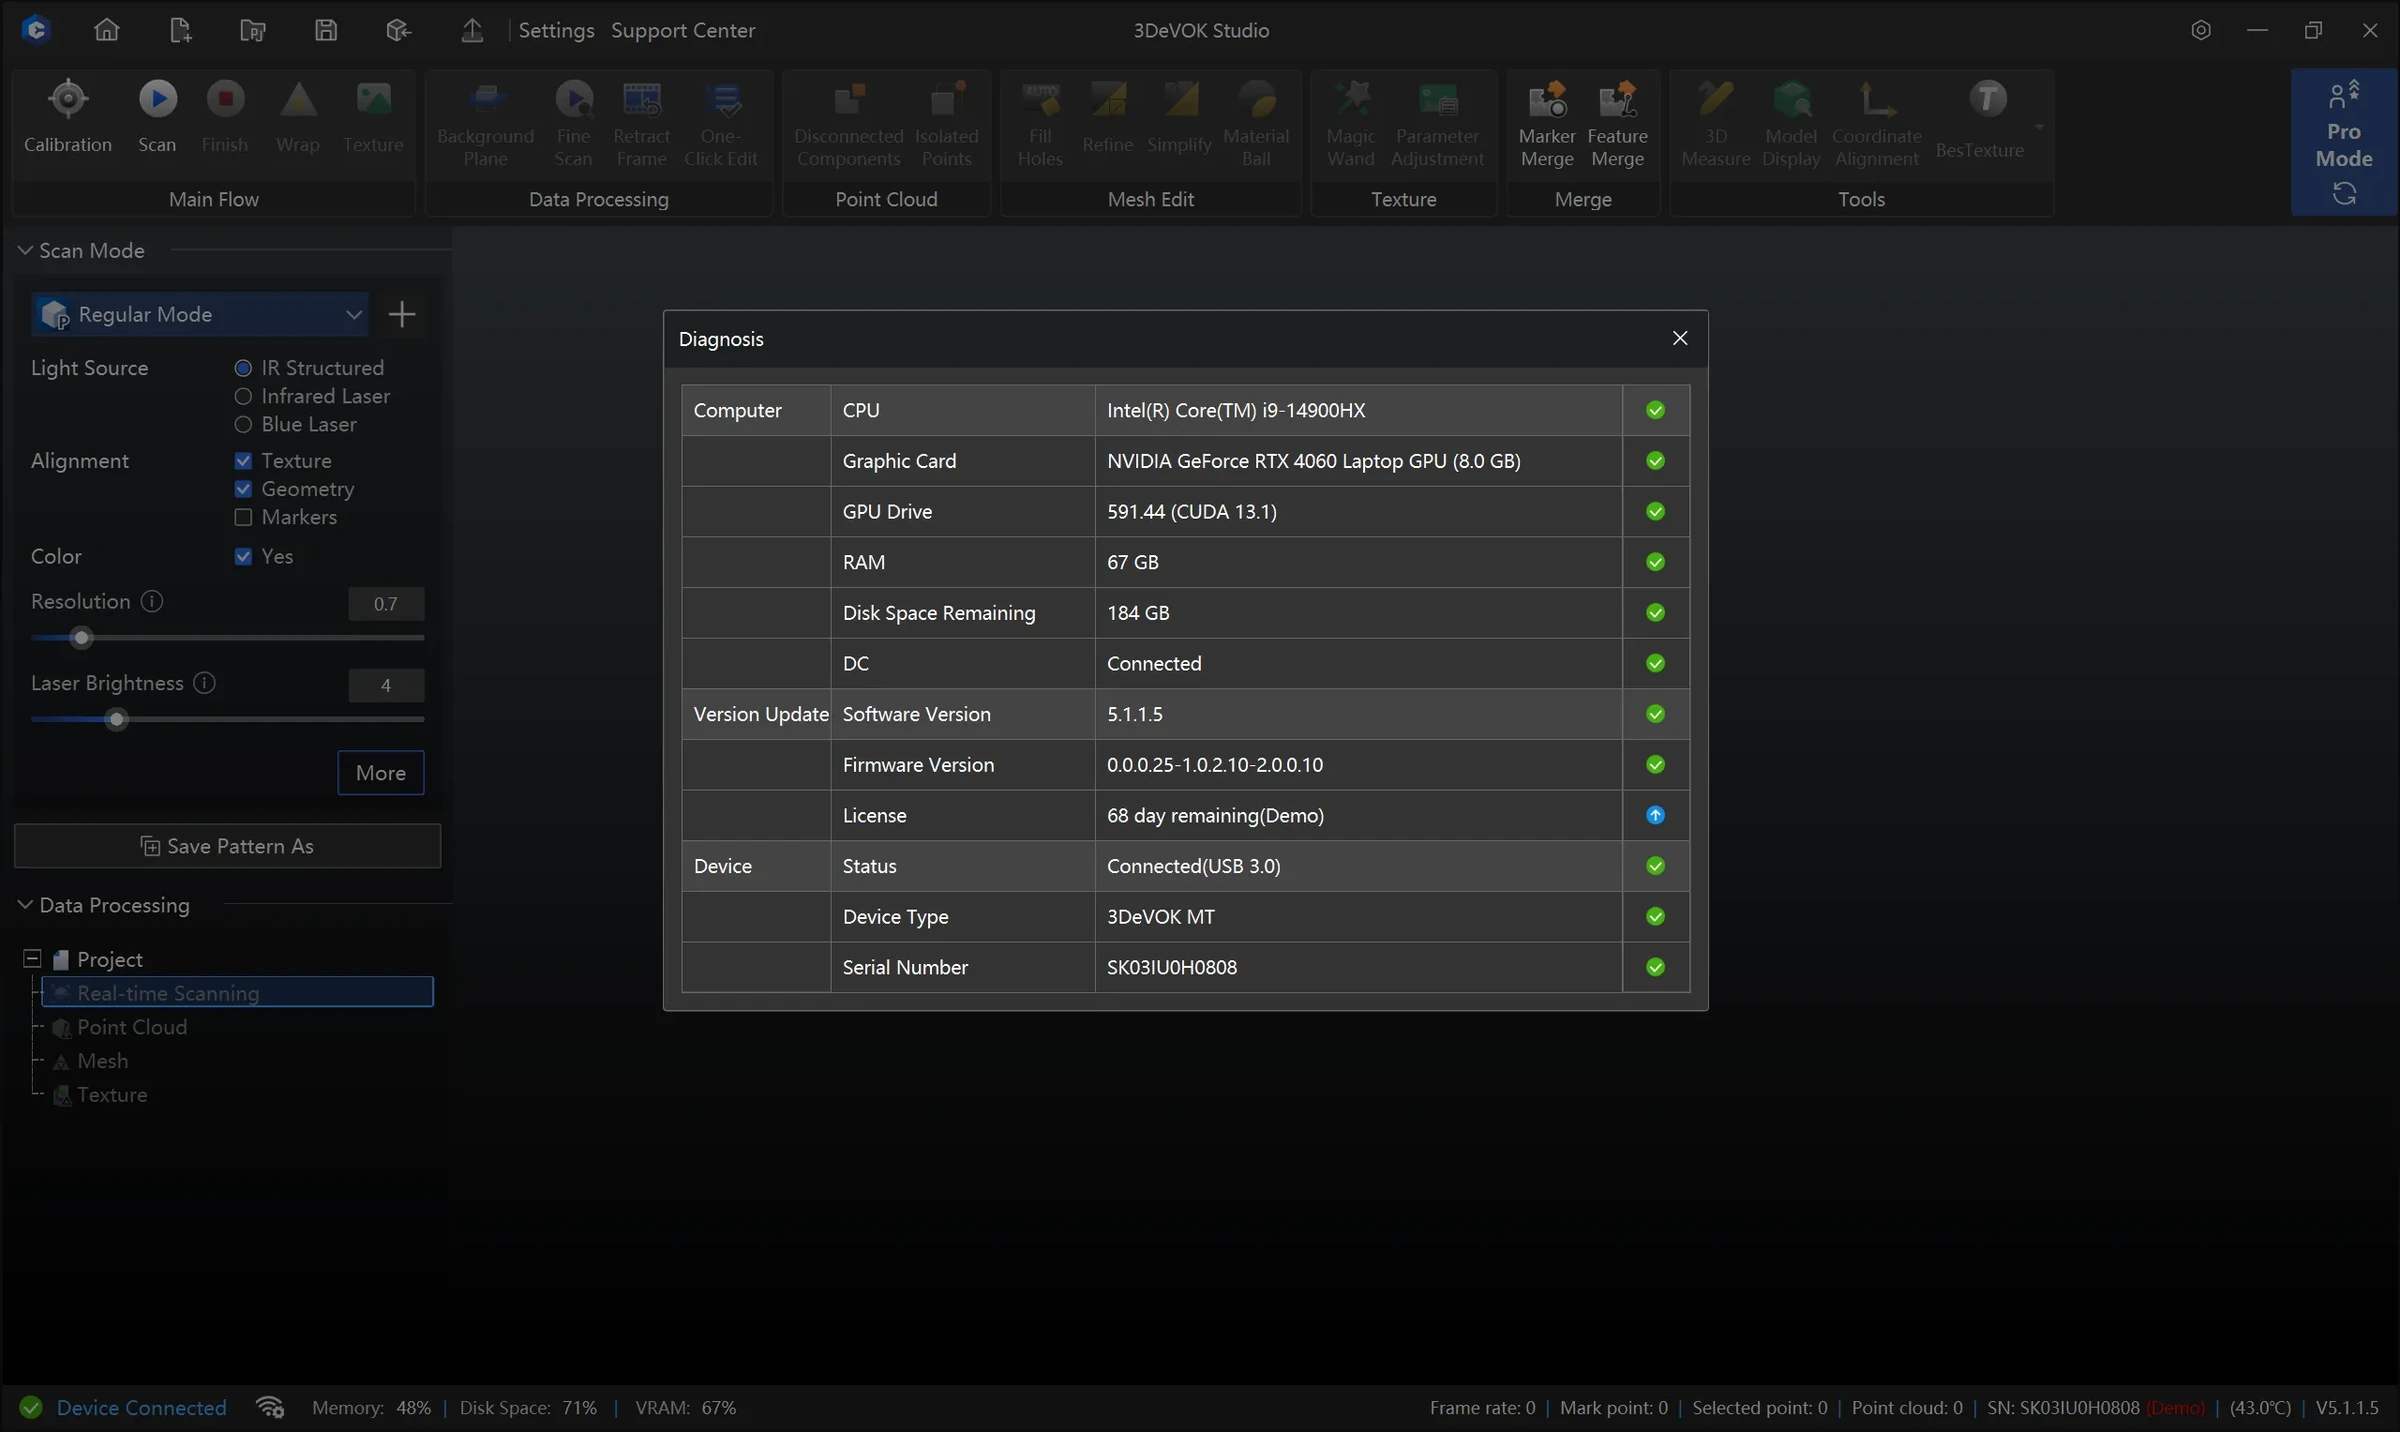Click the More button
Viewport: 2400px width, 1432px height.
(x=381, y=773)
